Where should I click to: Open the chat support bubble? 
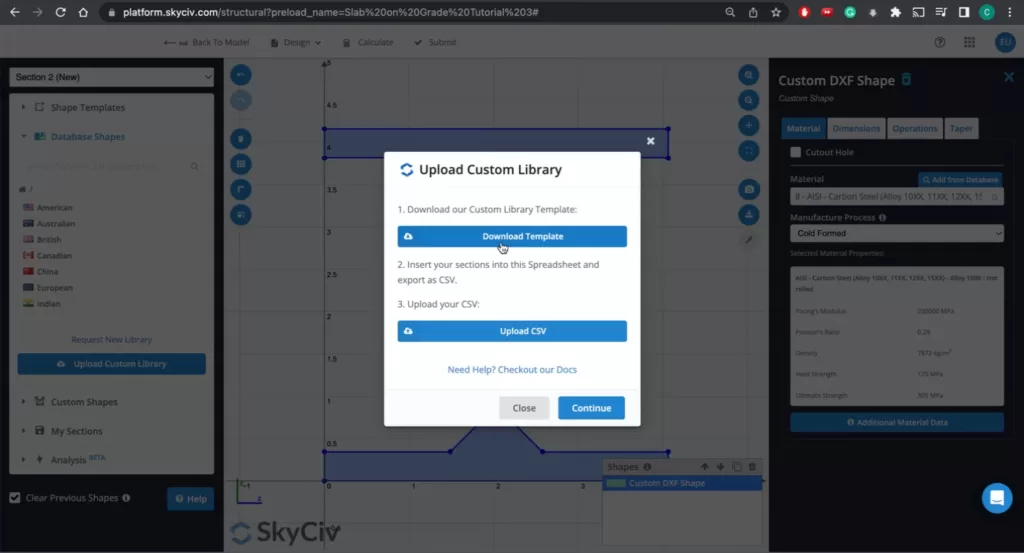[x=997, y=498]
